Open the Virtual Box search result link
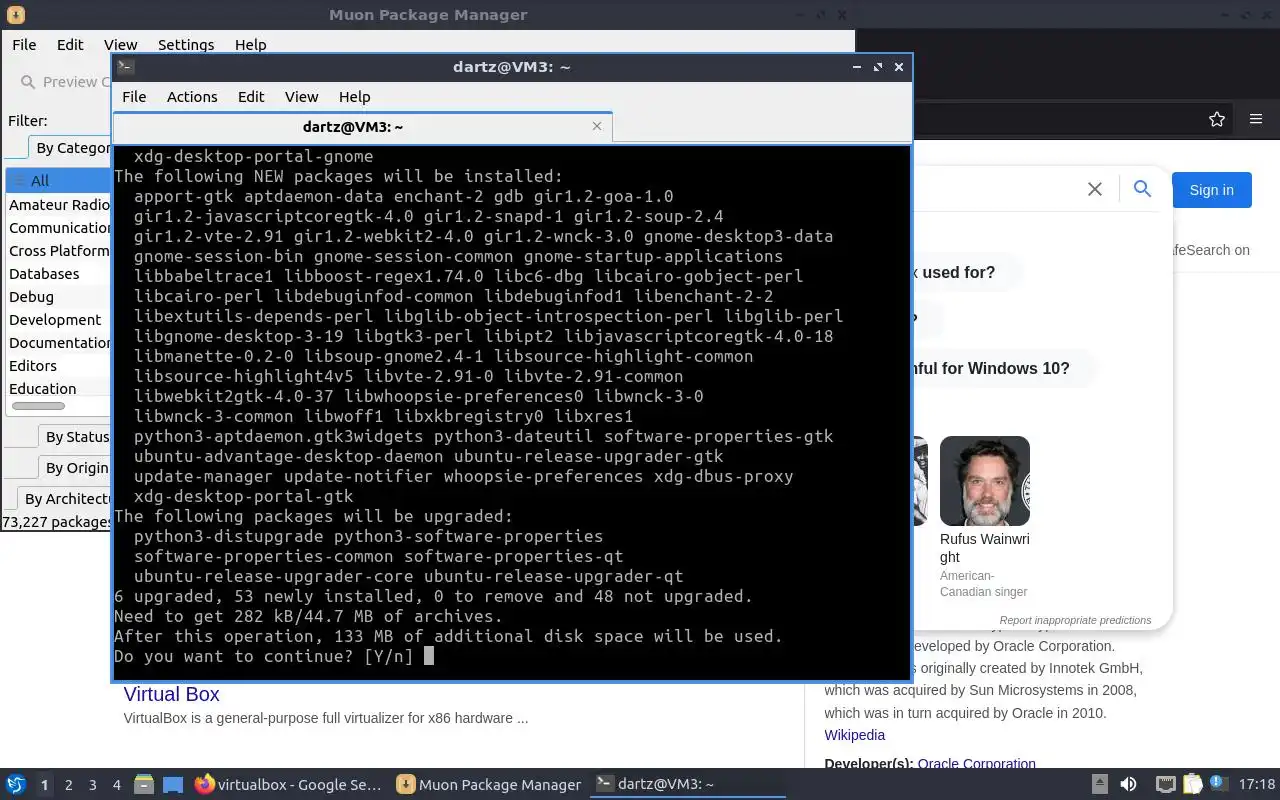The width and height of the screenshot is (1280, 800). pos(171,694)
